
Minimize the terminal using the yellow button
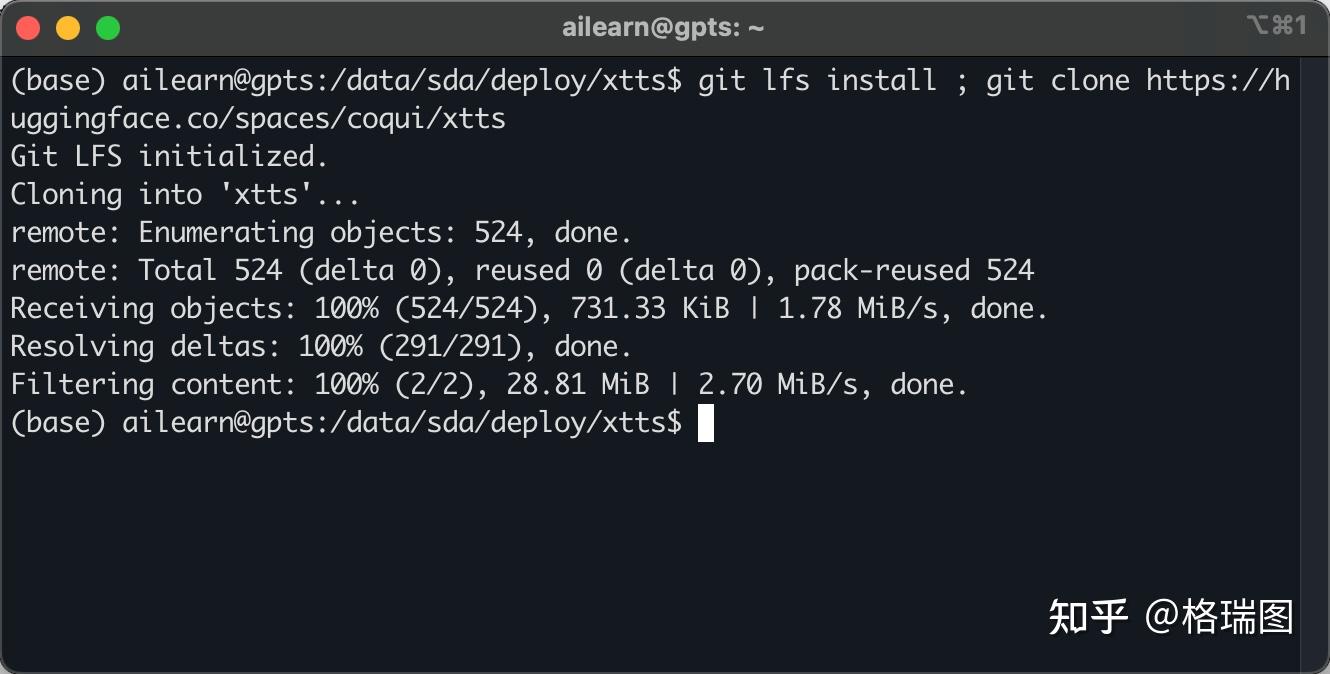pyautogui.click(x=68, y=28)
